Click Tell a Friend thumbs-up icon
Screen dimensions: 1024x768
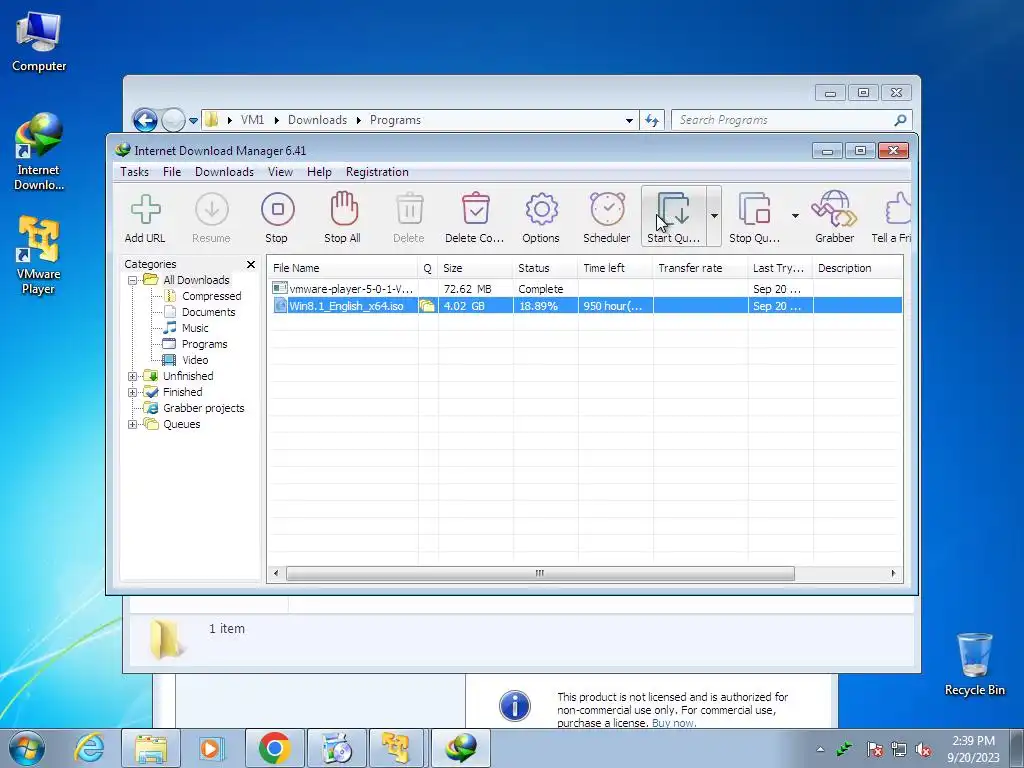[x=898, y=209]
